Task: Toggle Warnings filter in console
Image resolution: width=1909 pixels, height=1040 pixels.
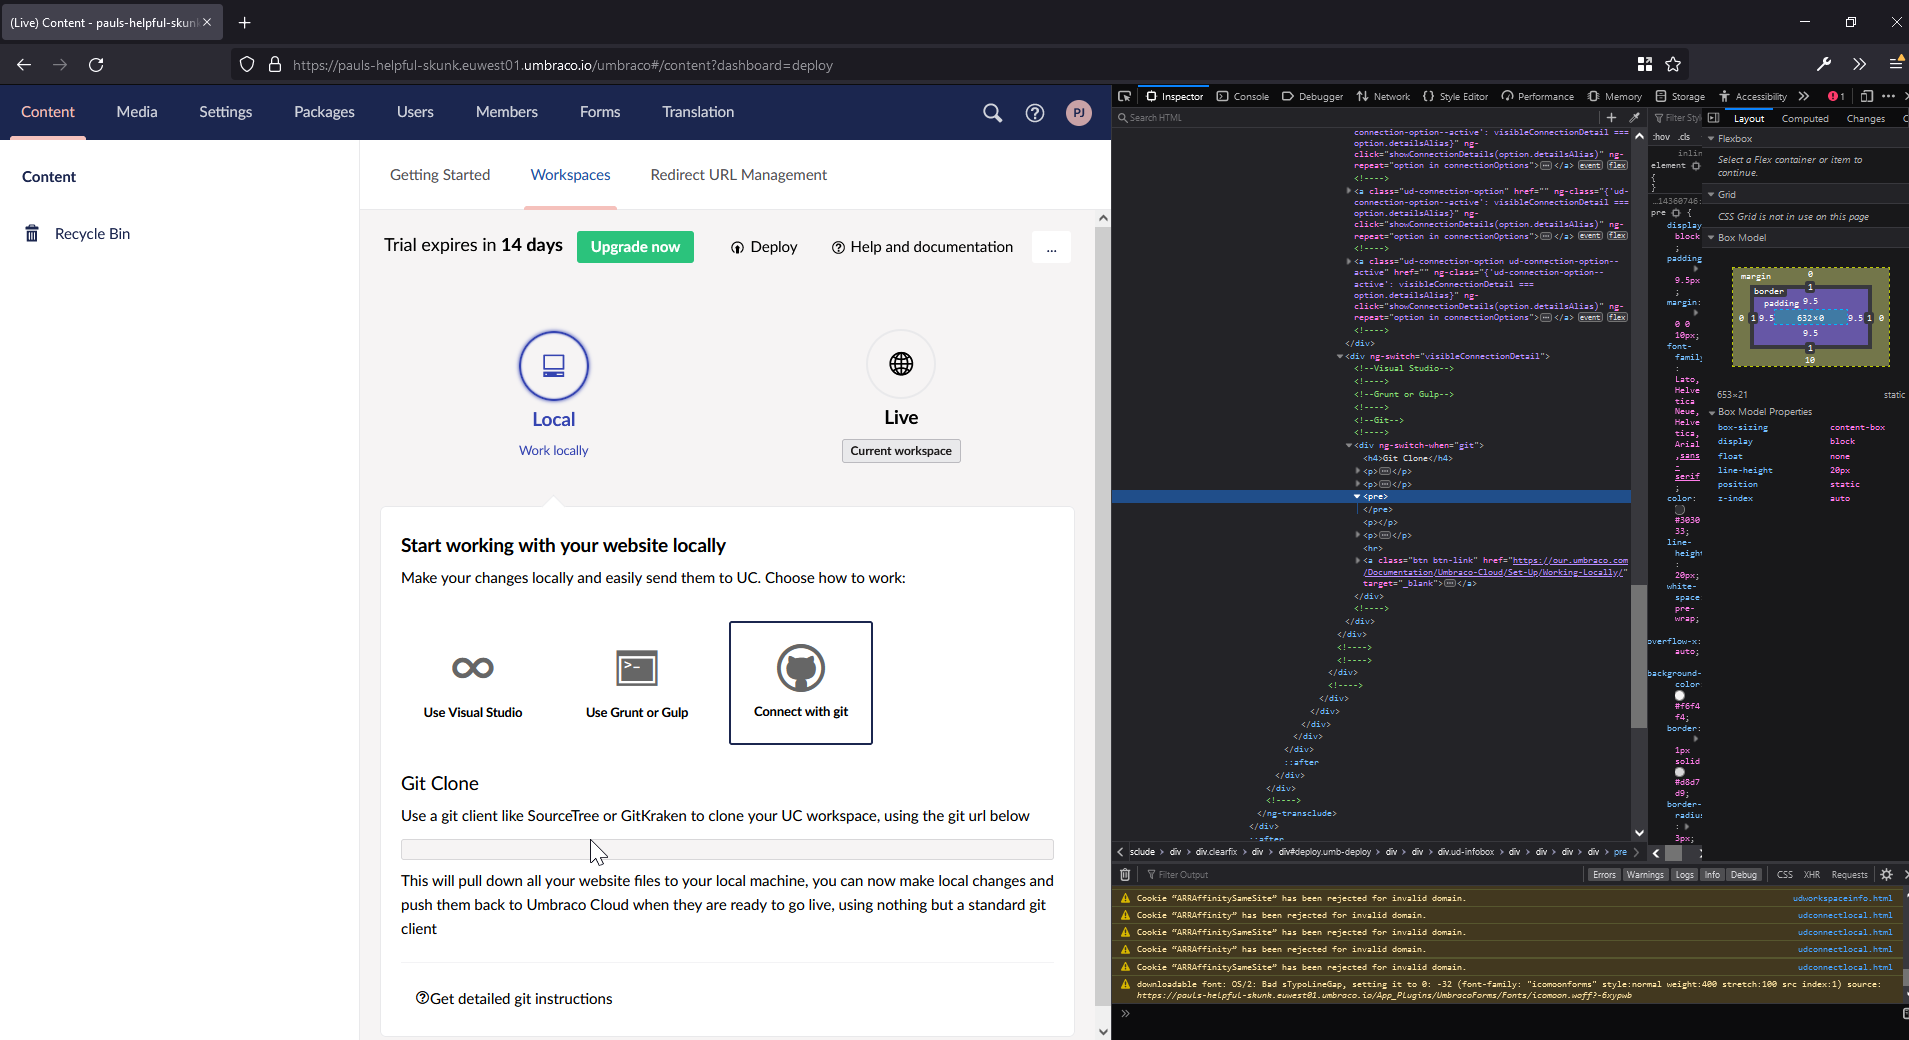Action: [x=1645, y=875]
